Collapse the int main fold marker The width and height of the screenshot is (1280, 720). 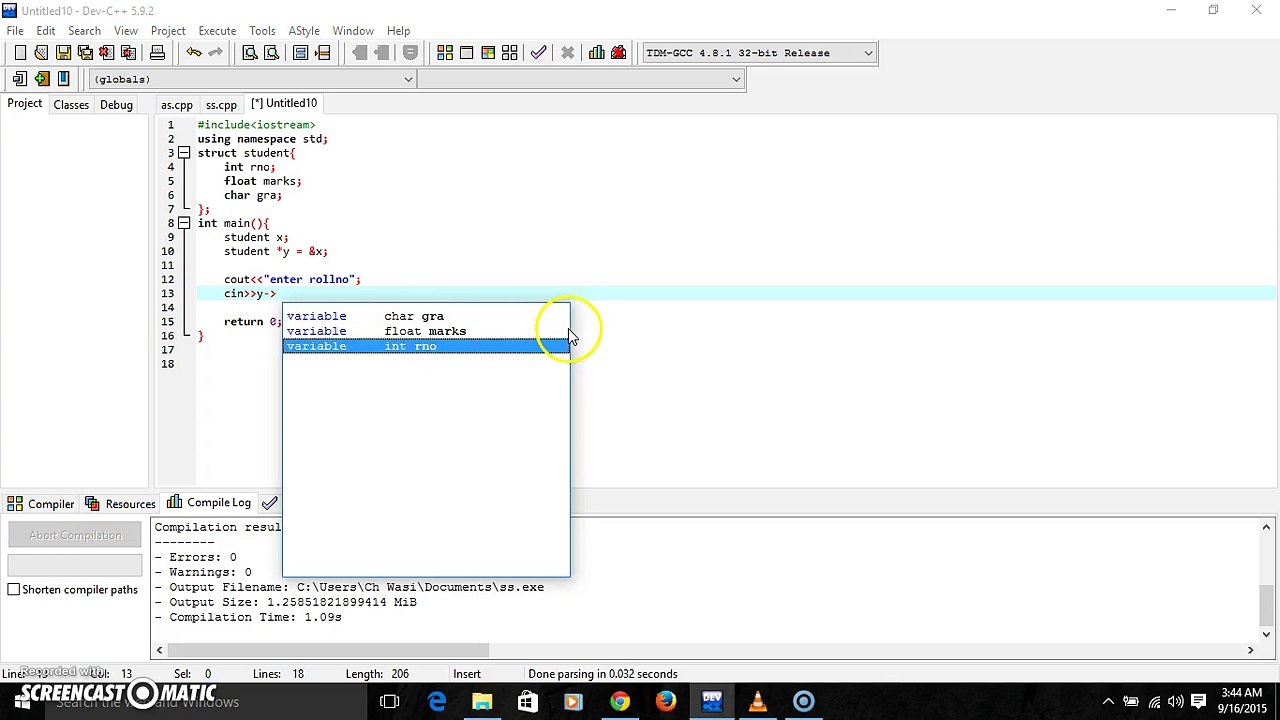pos(184,223)
